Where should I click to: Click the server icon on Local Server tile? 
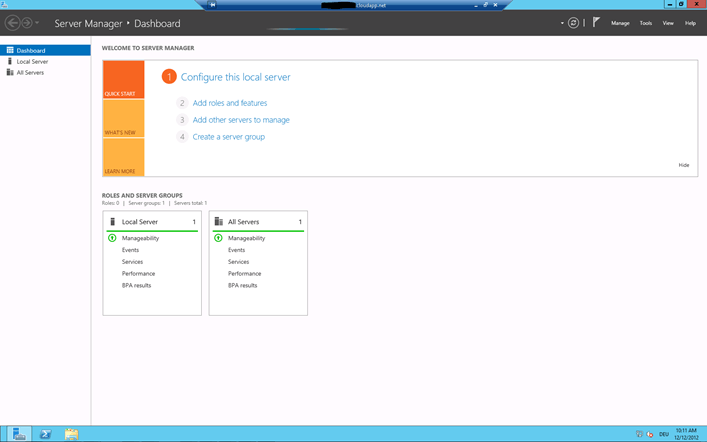click(x=113, y=221)
